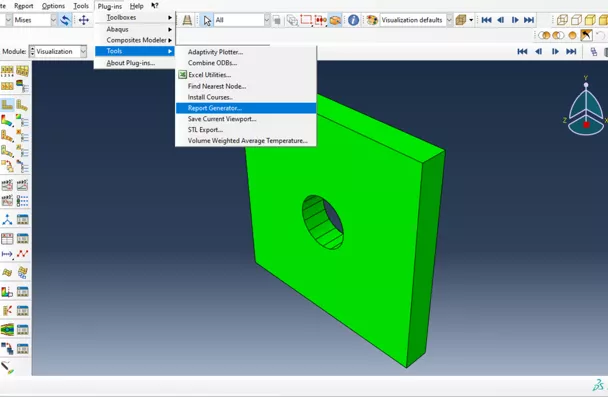Step to next frame in top toolbar

pyautogui.click(x=515, y=20)
